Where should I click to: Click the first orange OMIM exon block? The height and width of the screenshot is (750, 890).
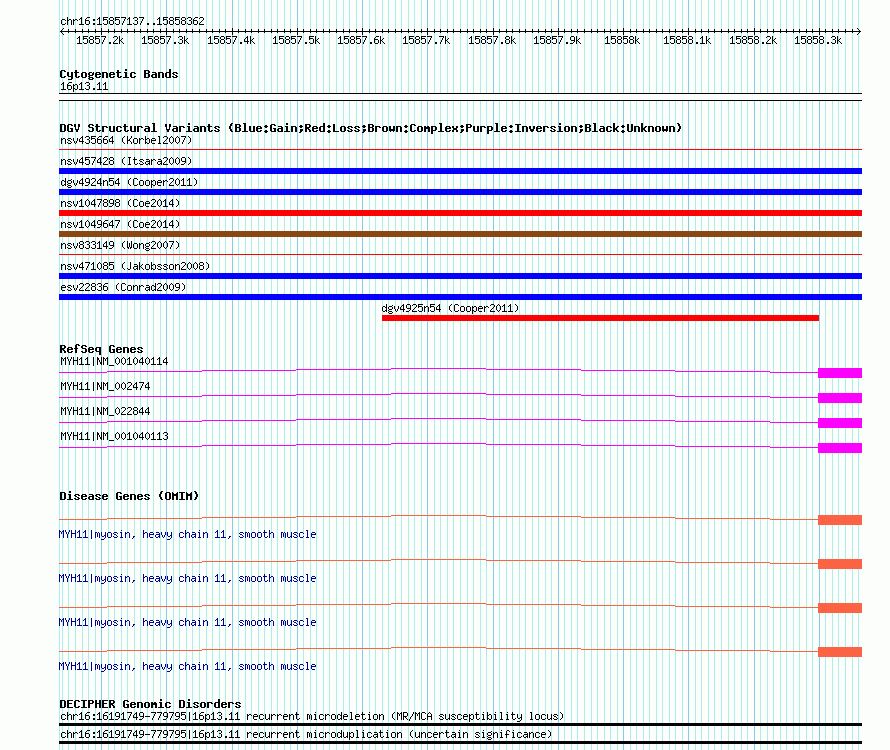840,520
